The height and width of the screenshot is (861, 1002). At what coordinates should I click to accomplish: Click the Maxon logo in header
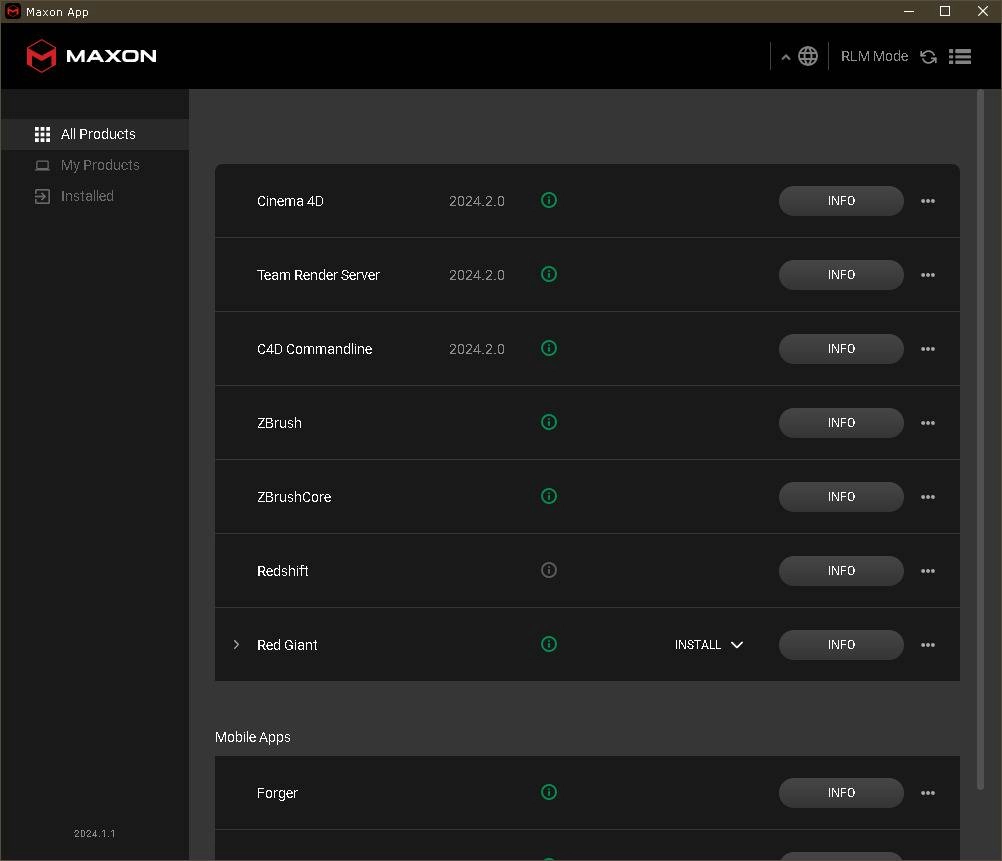[91, 56]
